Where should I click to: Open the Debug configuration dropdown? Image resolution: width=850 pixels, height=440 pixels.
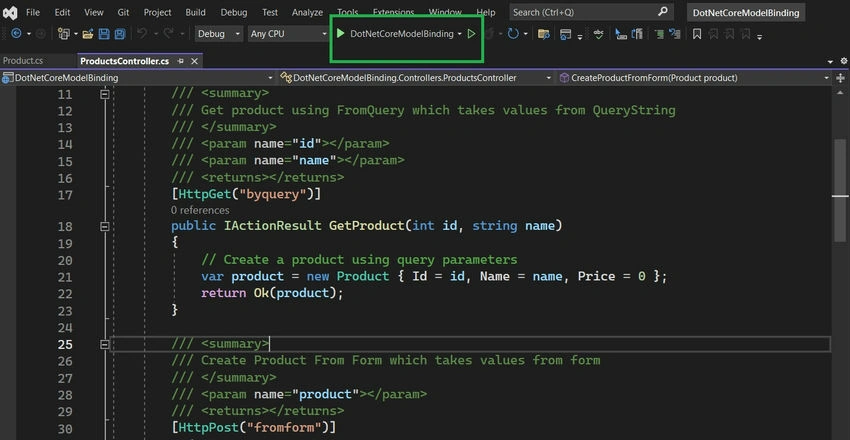pos(219,34)
